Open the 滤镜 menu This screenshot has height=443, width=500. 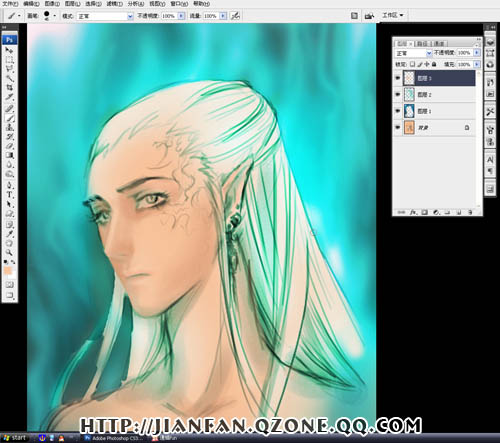click(x=114, y=4)
